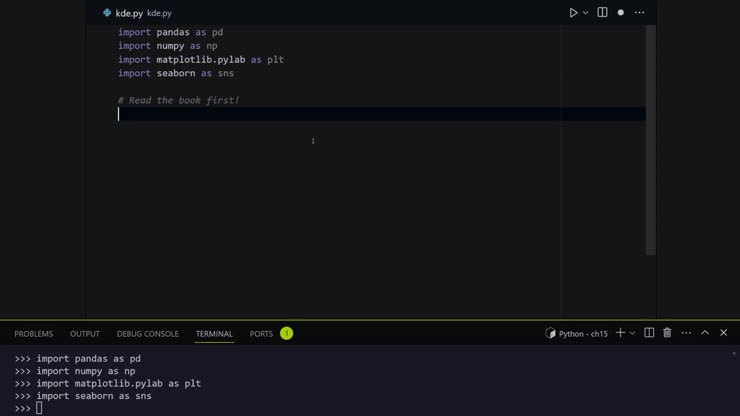
Task: Open editor More Actions ellipsis menu
Action: (640, 13)
